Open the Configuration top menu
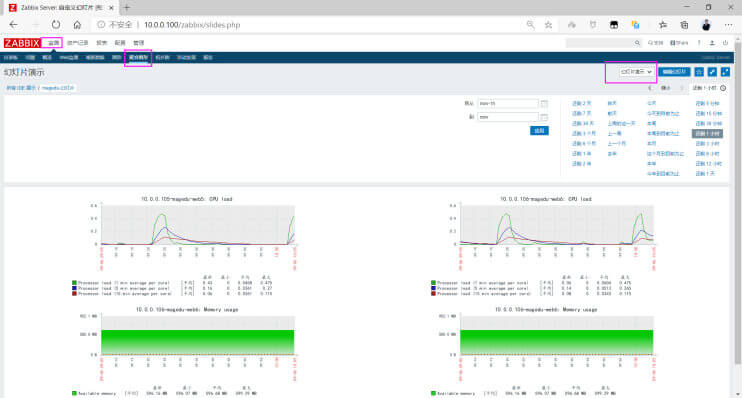The image size is (742, 398). tap(120, 43)
